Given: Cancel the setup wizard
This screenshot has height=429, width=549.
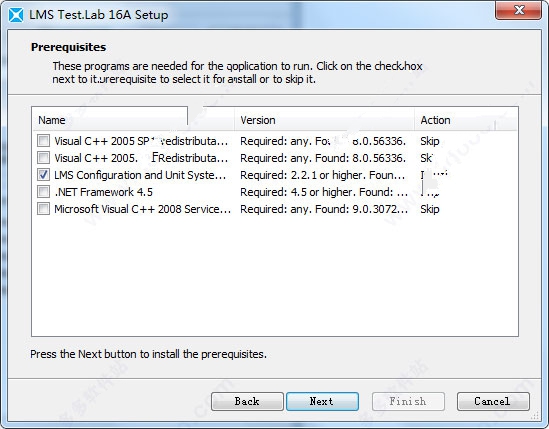Looking at the screenshot, I should click(x=493, y=401).
